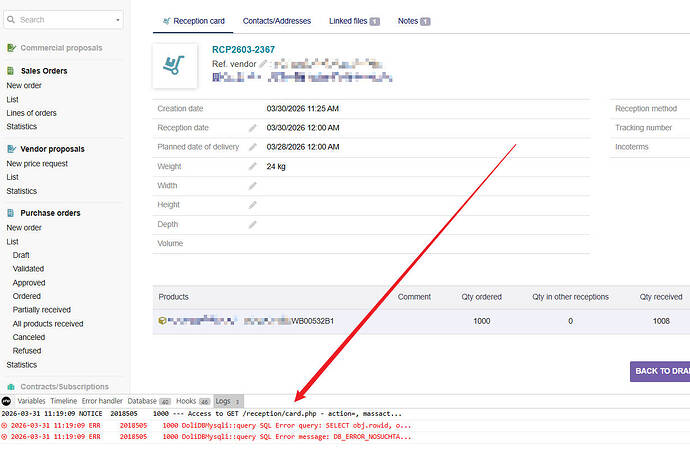Click the Width edit pencil icon
This screenshot has width=690, height=462.
253,186
